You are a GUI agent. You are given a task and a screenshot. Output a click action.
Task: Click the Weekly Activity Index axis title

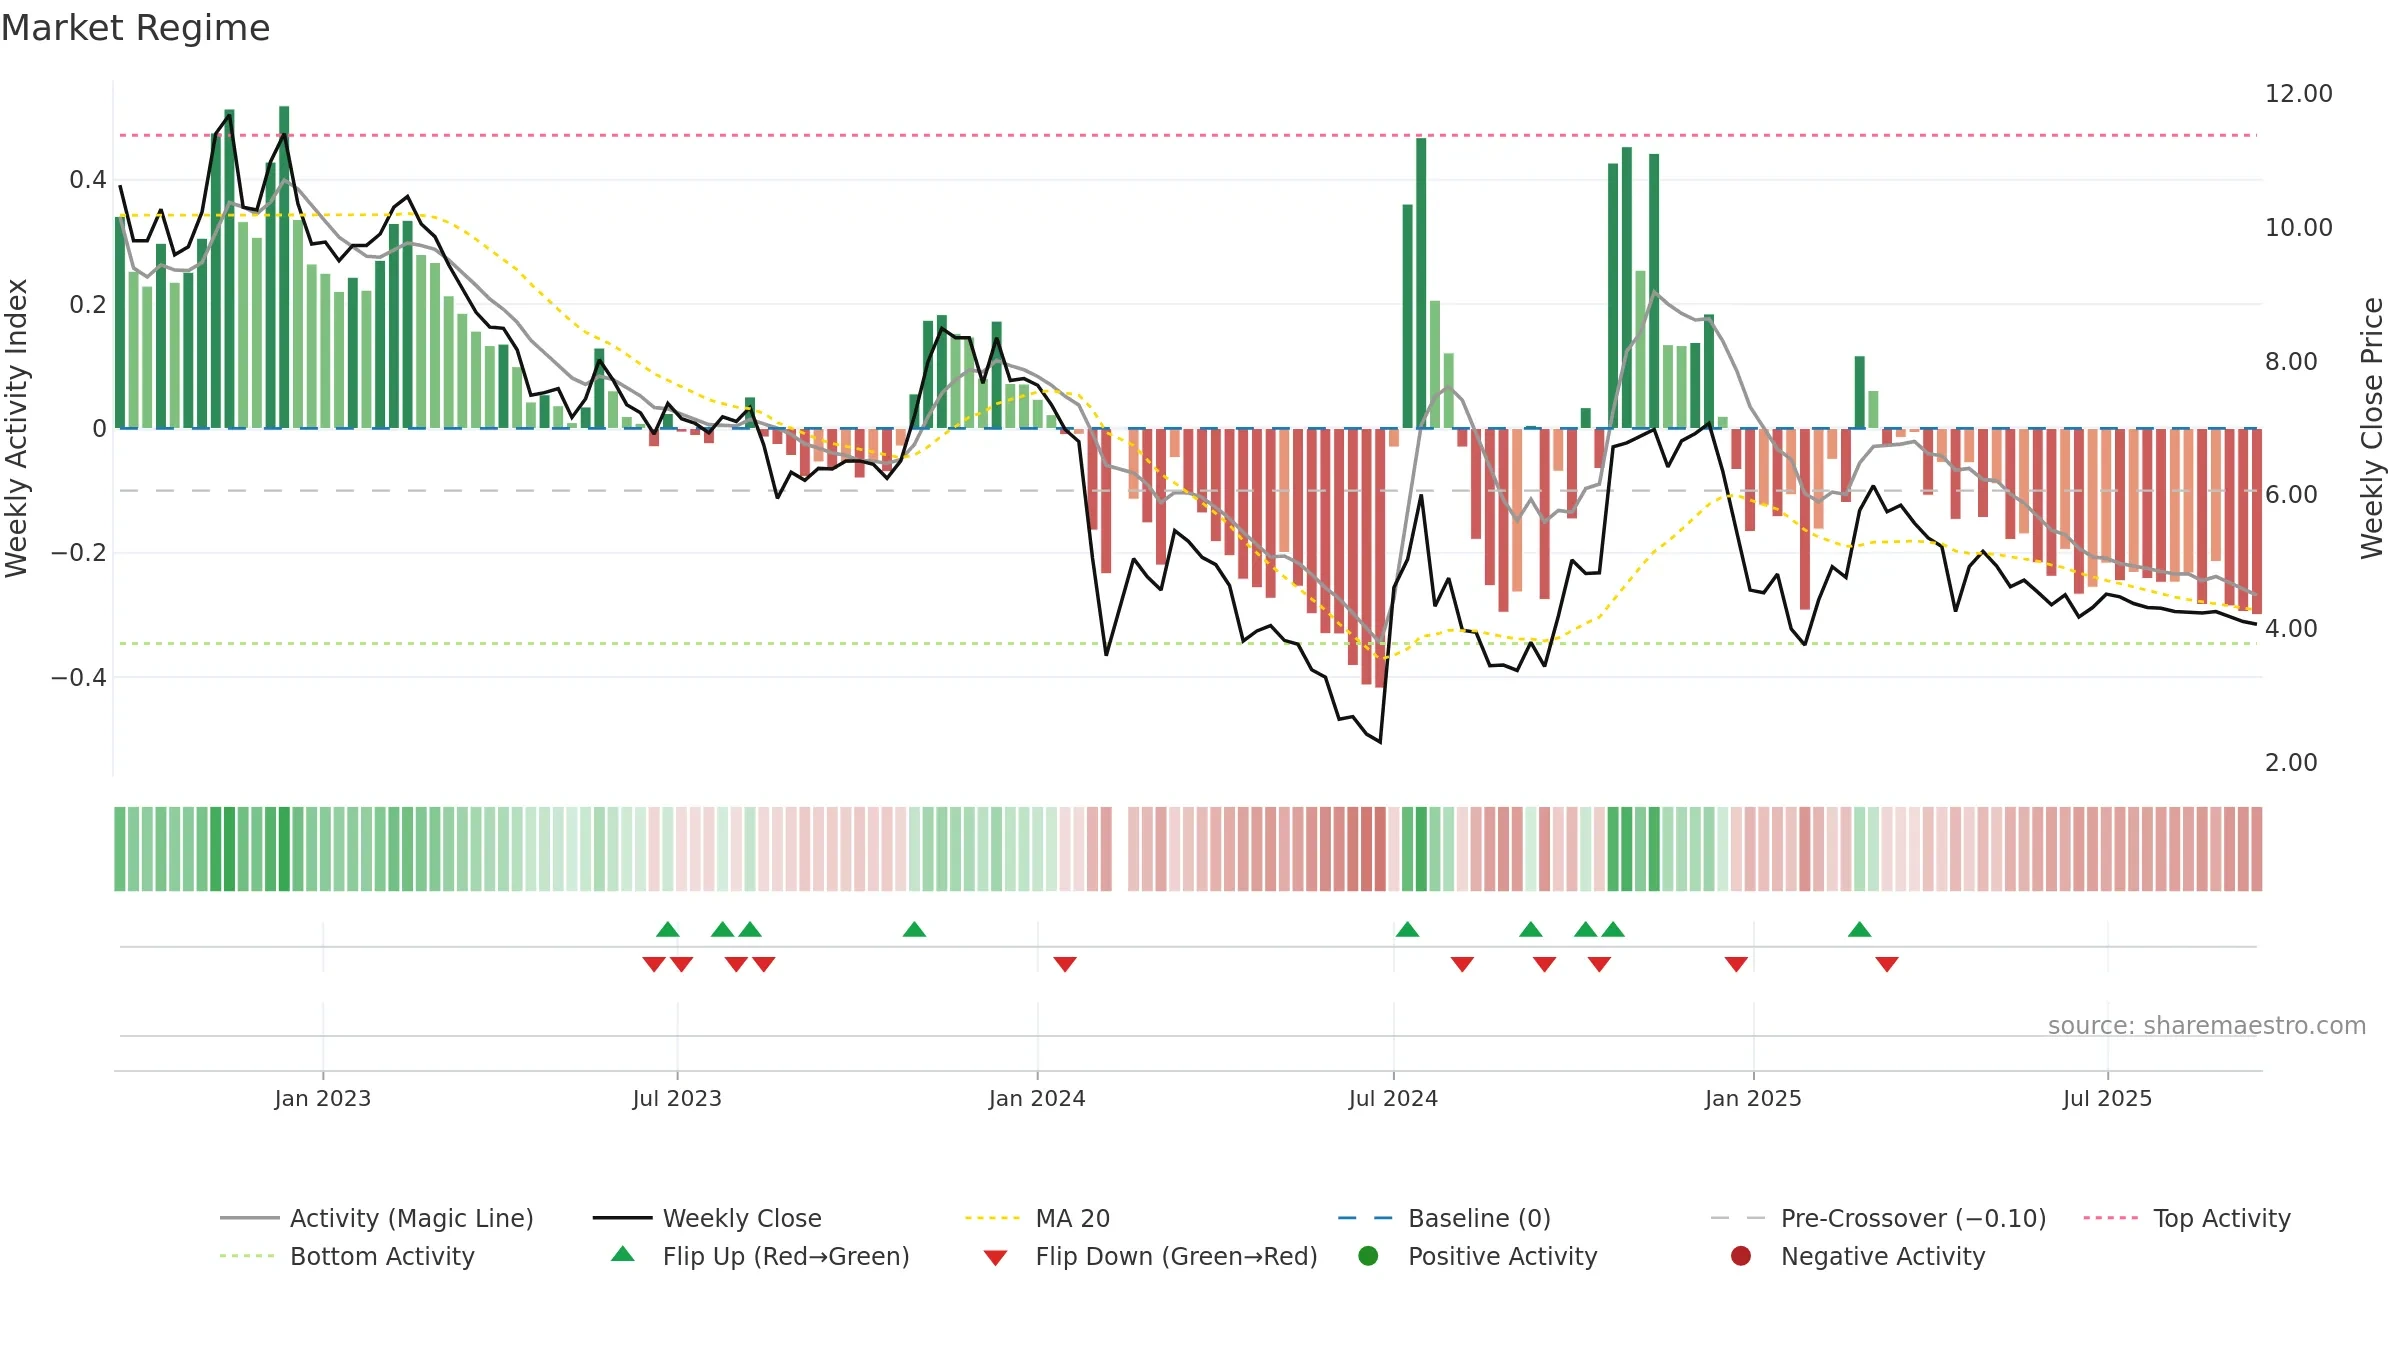coord(16,428)
